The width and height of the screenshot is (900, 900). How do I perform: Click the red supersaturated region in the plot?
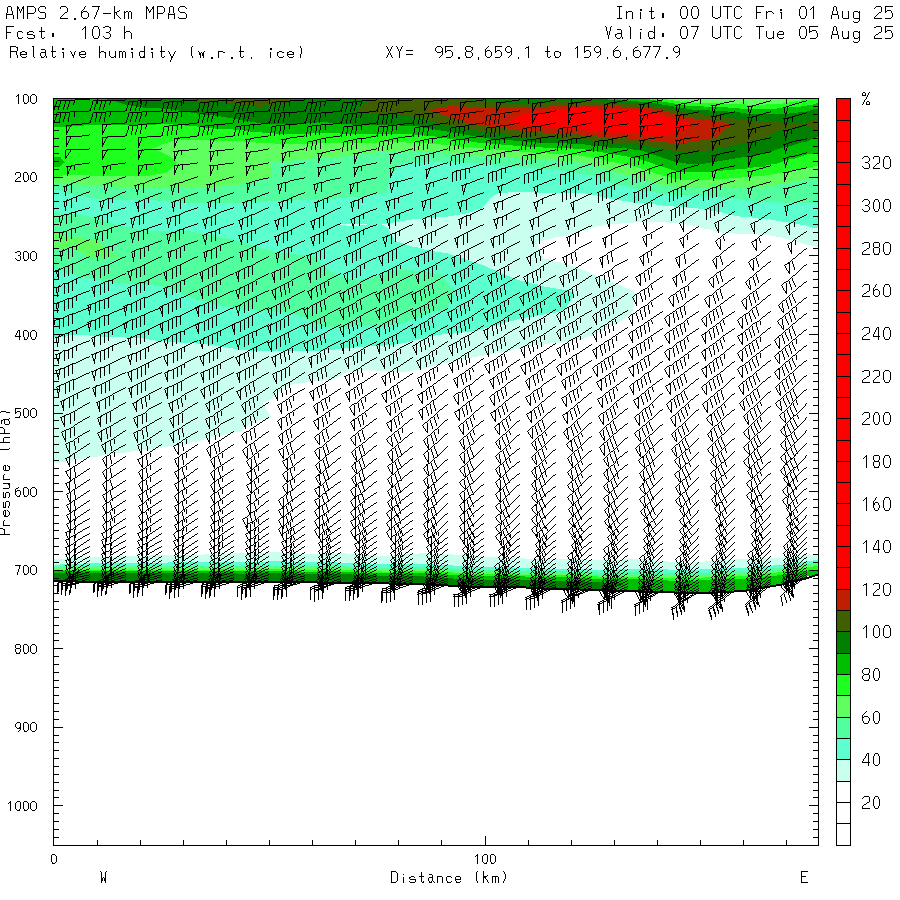(x=597, y=122)
